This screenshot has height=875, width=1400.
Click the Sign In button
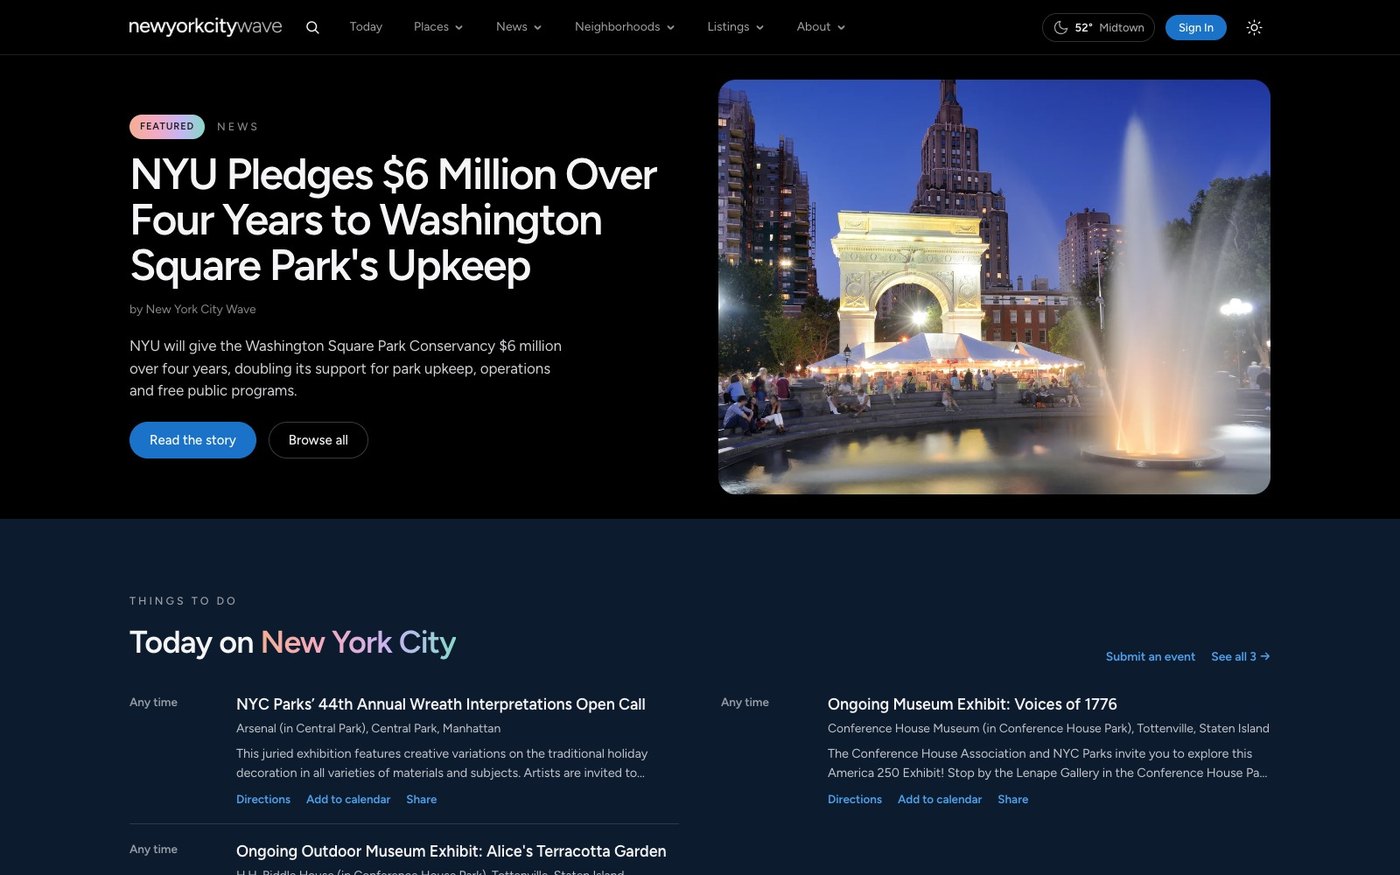[1196, 27]
